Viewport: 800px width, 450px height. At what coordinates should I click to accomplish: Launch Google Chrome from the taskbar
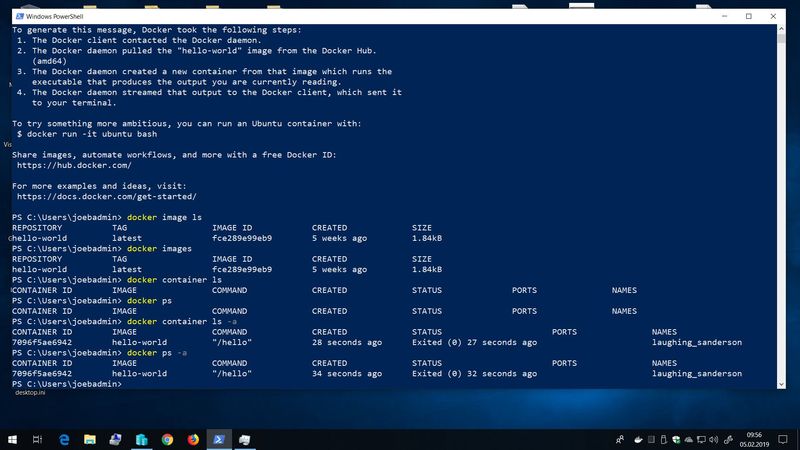click(167, 439)
